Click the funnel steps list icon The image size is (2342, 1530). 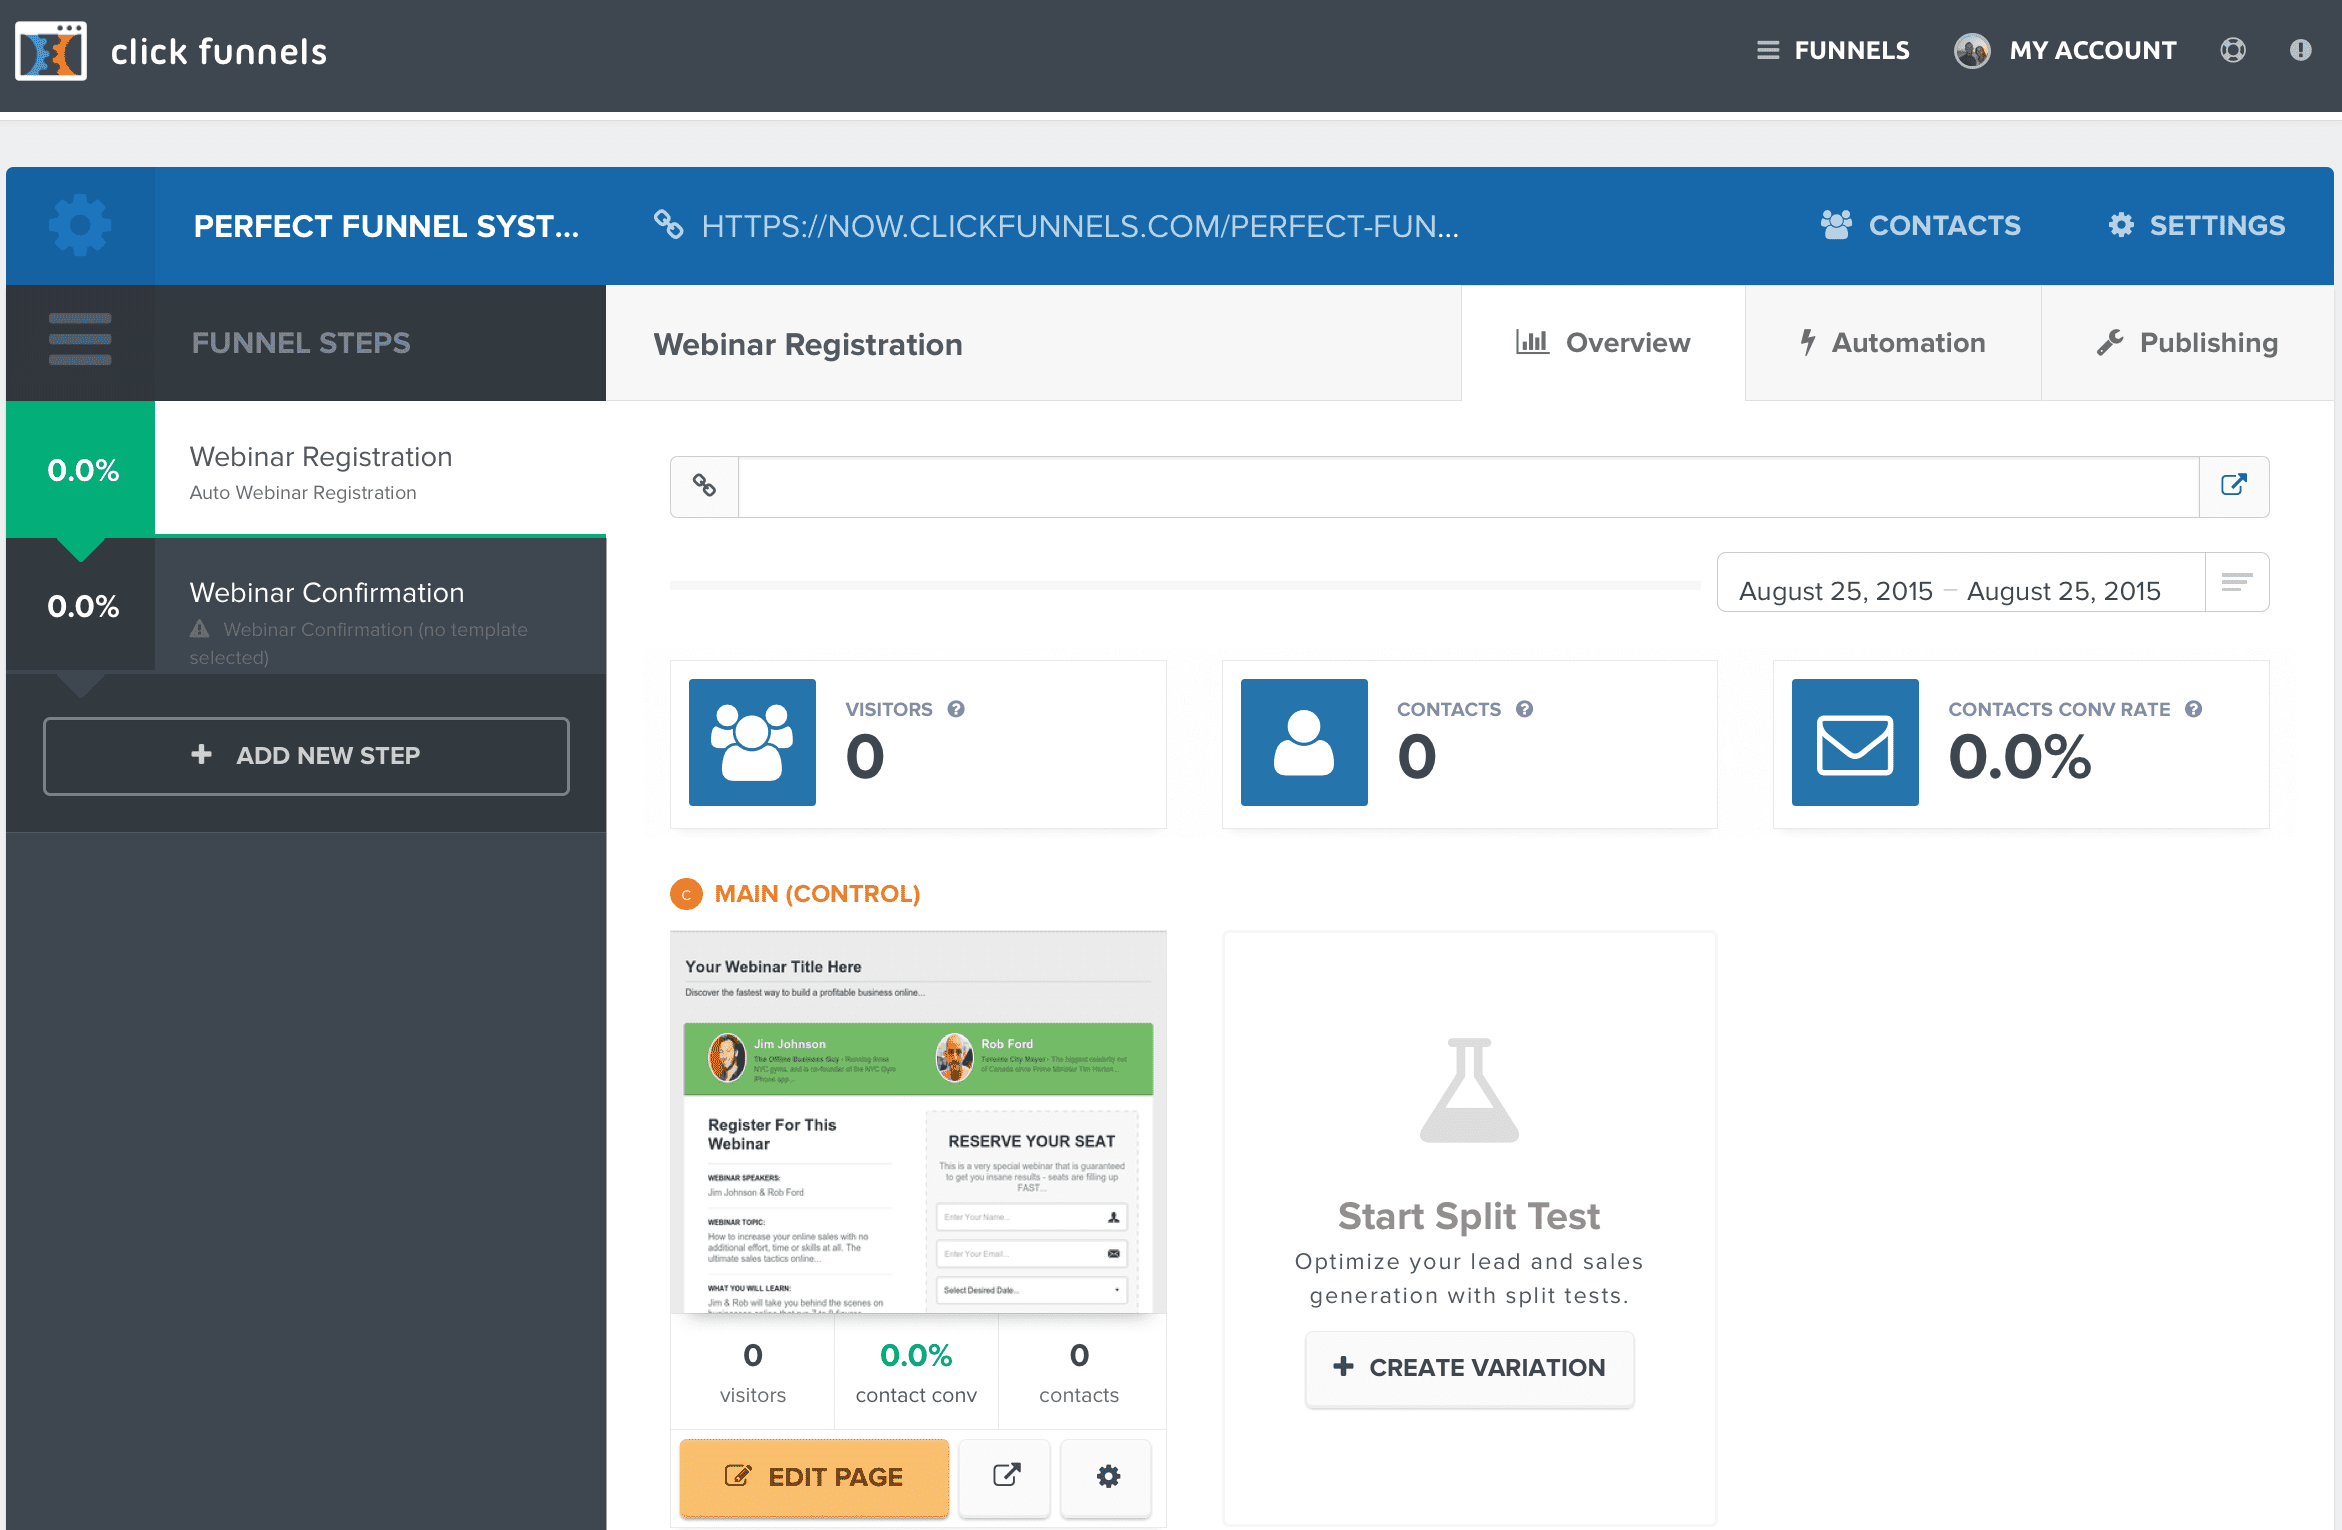tap(80, 340)
